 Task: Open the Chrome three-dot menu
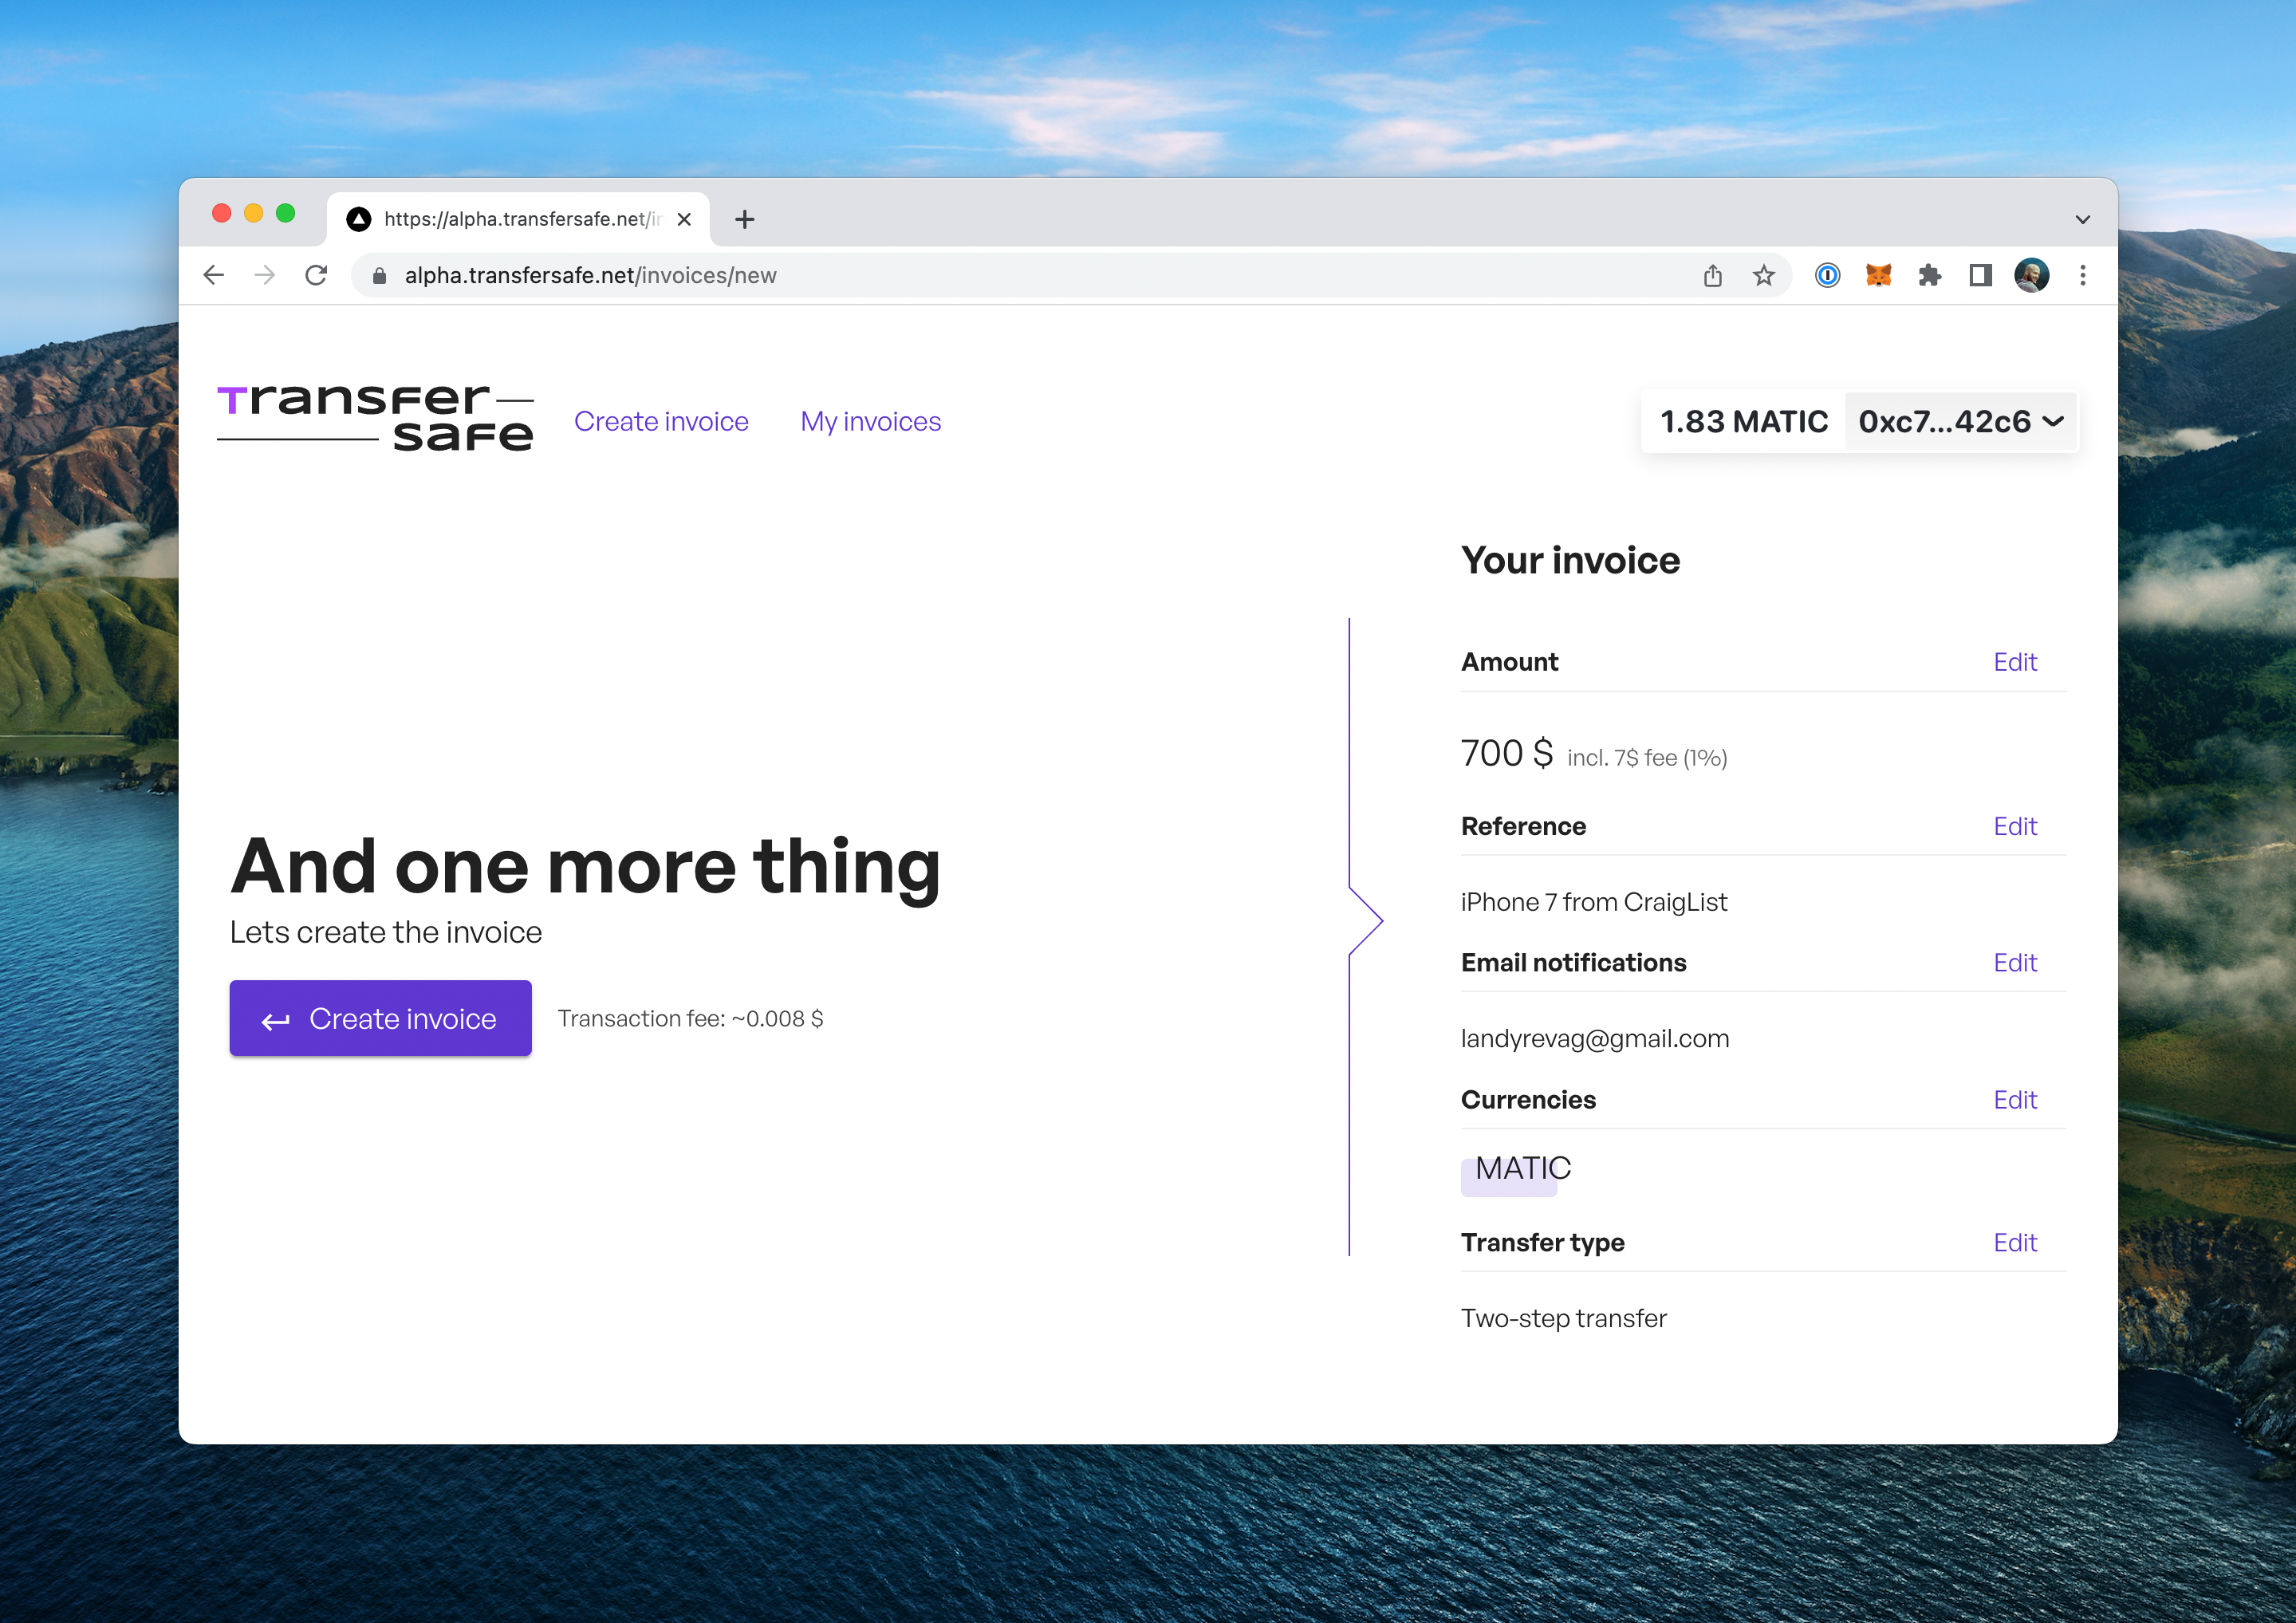tap(2083, 275)
